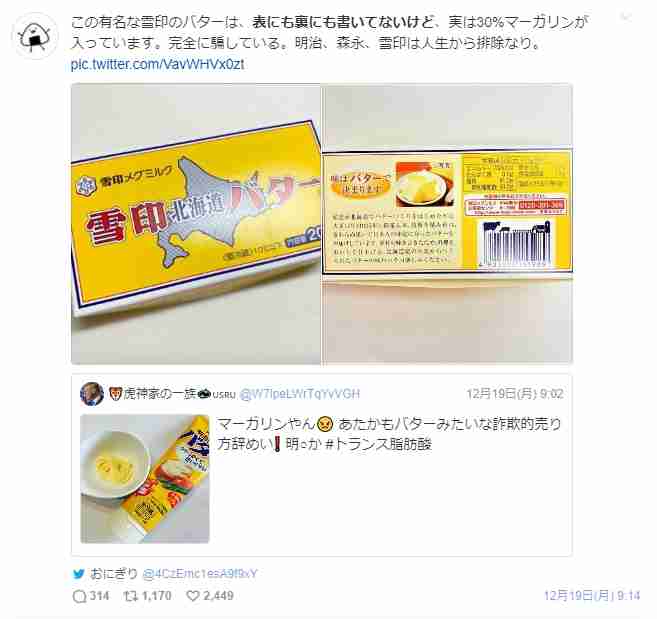Click the 1,170 retweet count

point(156,596)
